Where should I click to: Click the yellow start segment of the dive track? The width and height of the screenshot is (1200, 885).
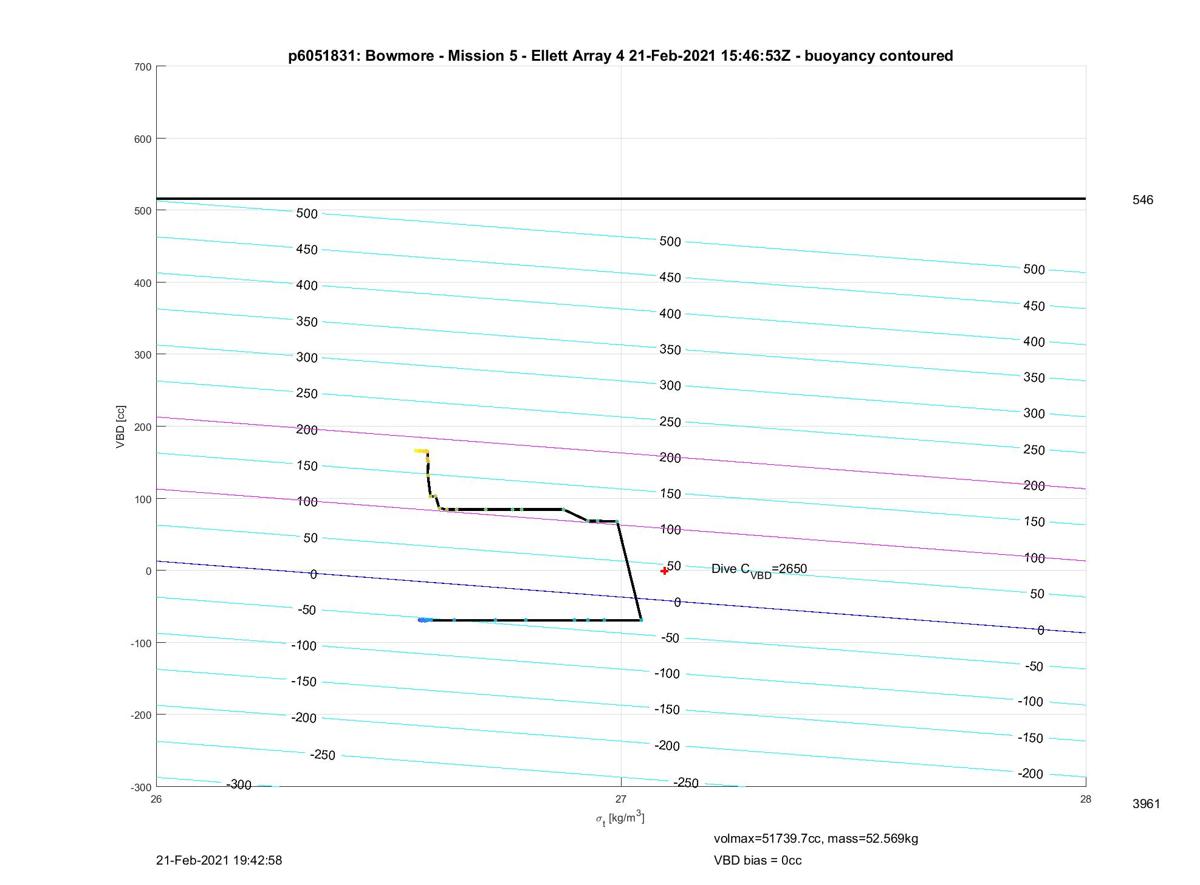(x=422, y=451)
